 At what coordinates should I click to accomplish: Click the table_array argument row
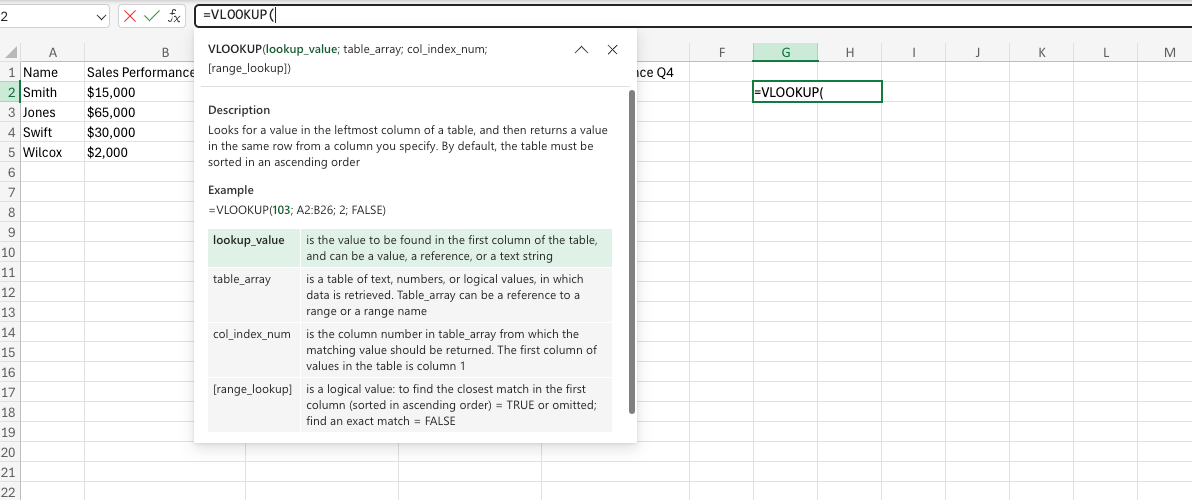coord(410,295)
